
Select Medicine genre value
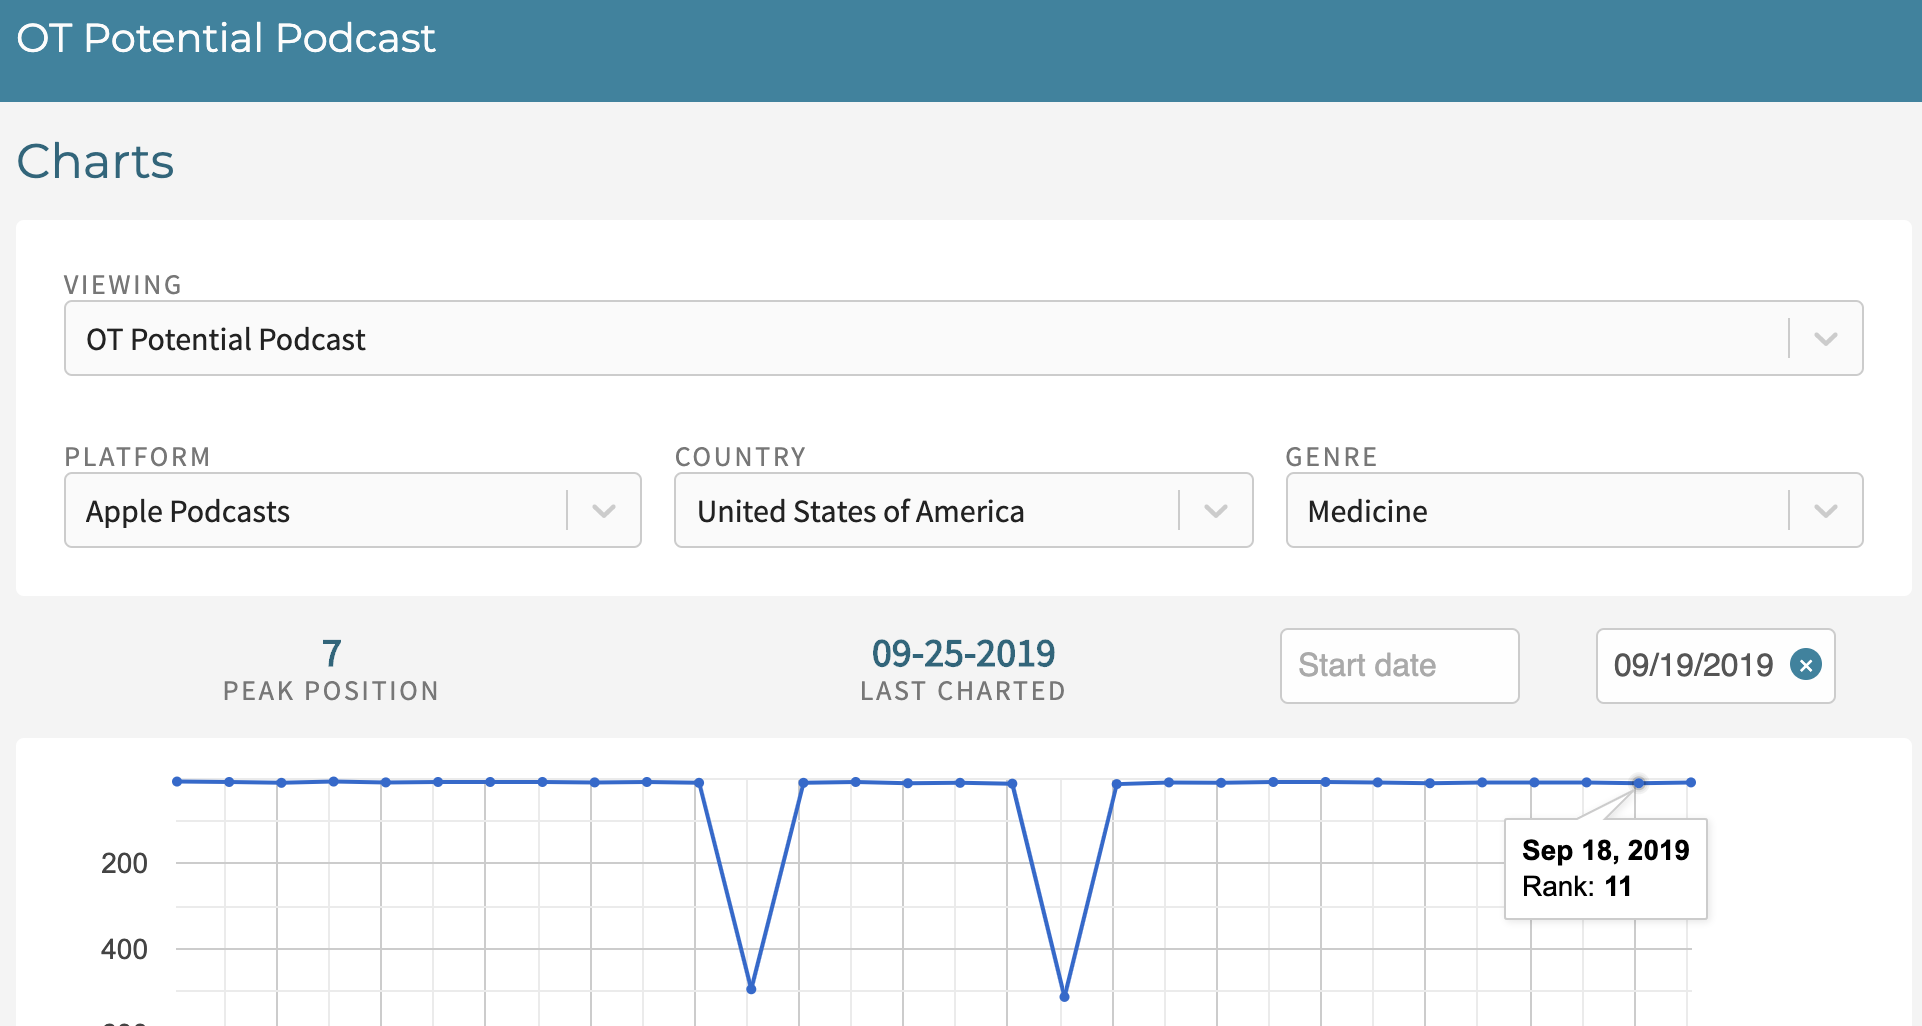tap(1368, 511)
